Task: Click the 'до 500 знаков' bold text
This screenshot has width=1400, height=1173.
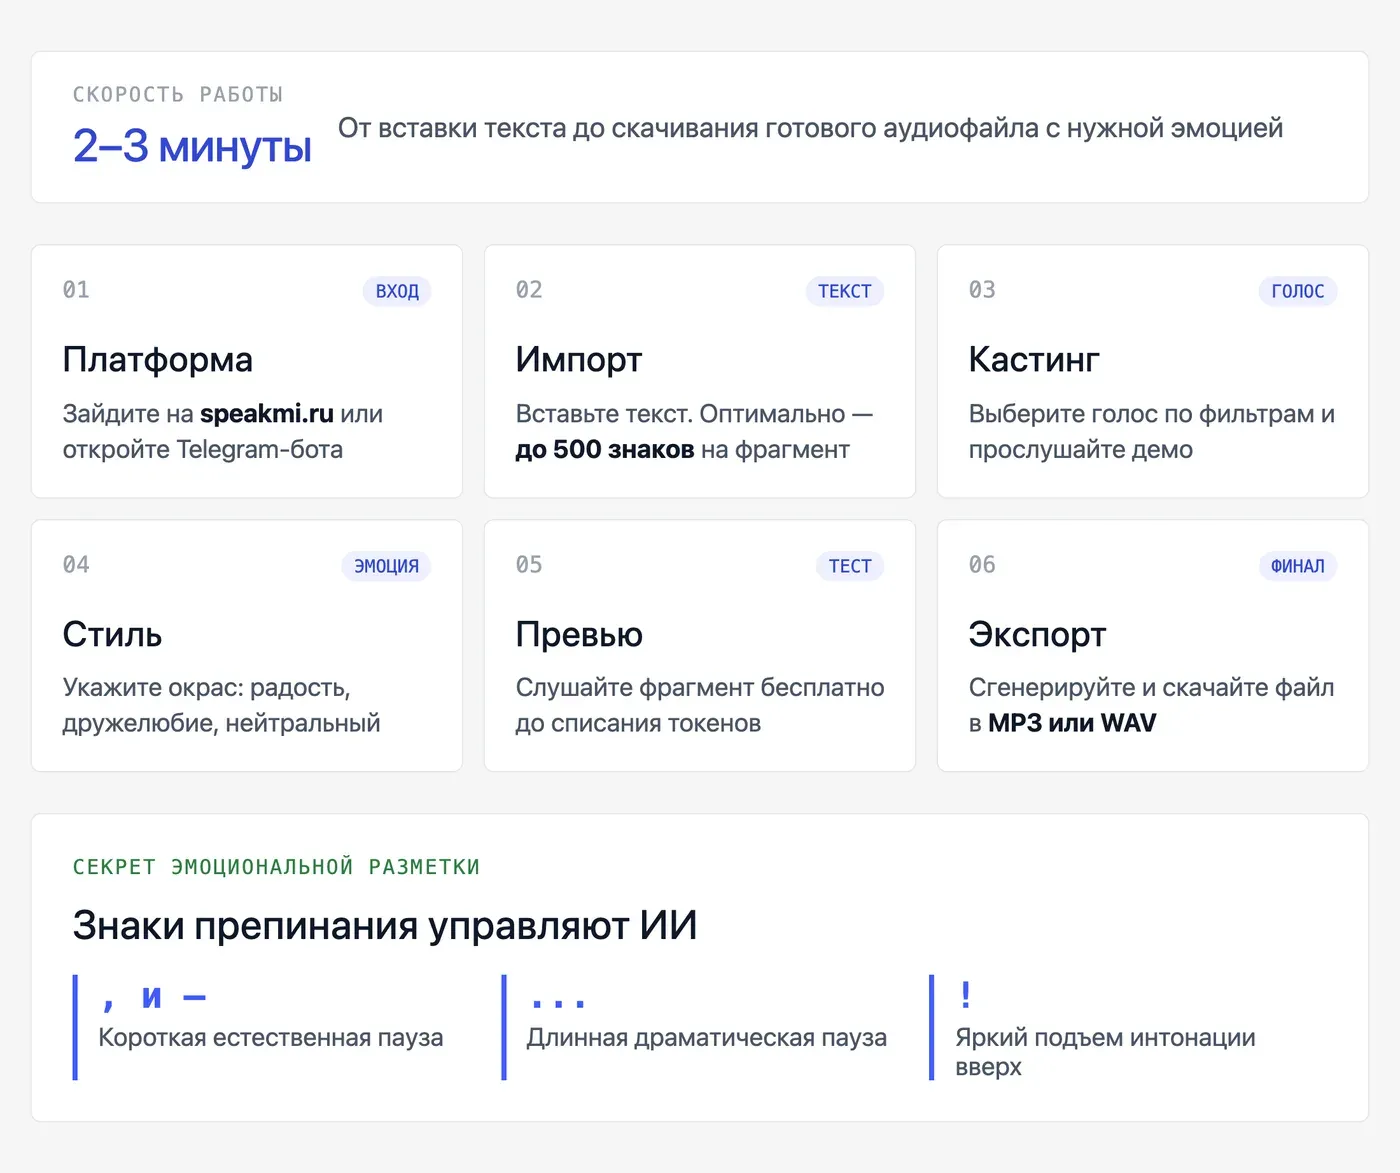Action: pos(605,450)
